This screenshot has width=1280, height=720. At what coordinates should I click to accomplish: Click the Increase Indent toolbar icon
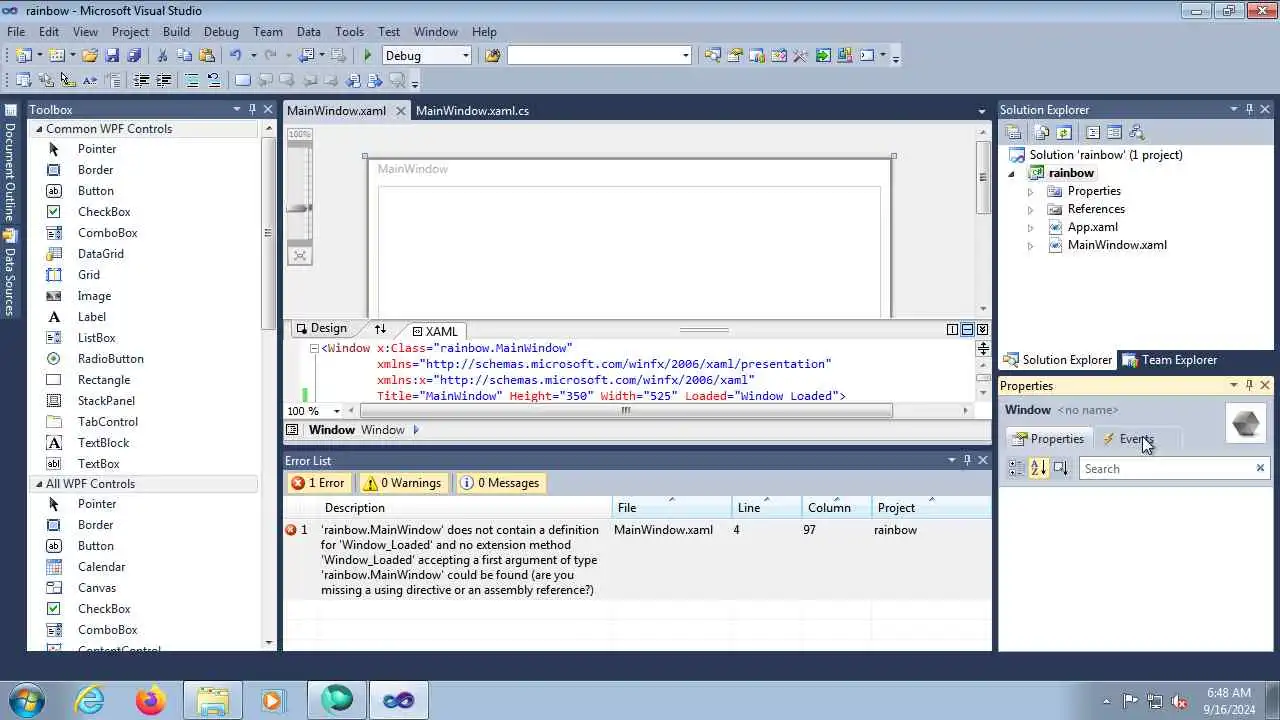coord(164,81)
